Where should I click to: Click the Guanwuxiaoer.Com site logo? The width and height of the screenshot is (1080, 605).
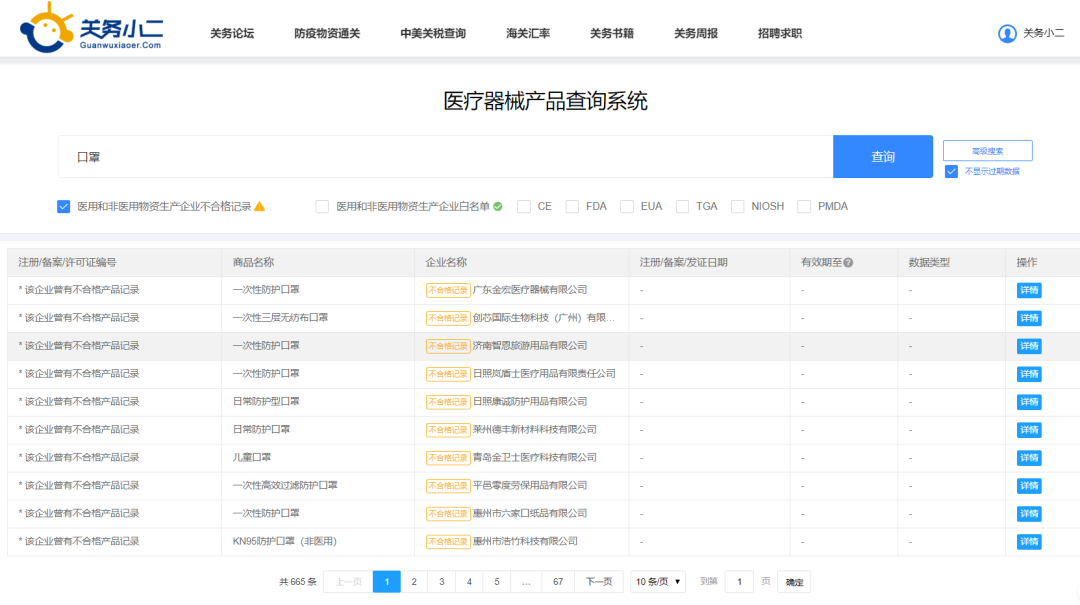pyautogui.click(x=92, y=28)
